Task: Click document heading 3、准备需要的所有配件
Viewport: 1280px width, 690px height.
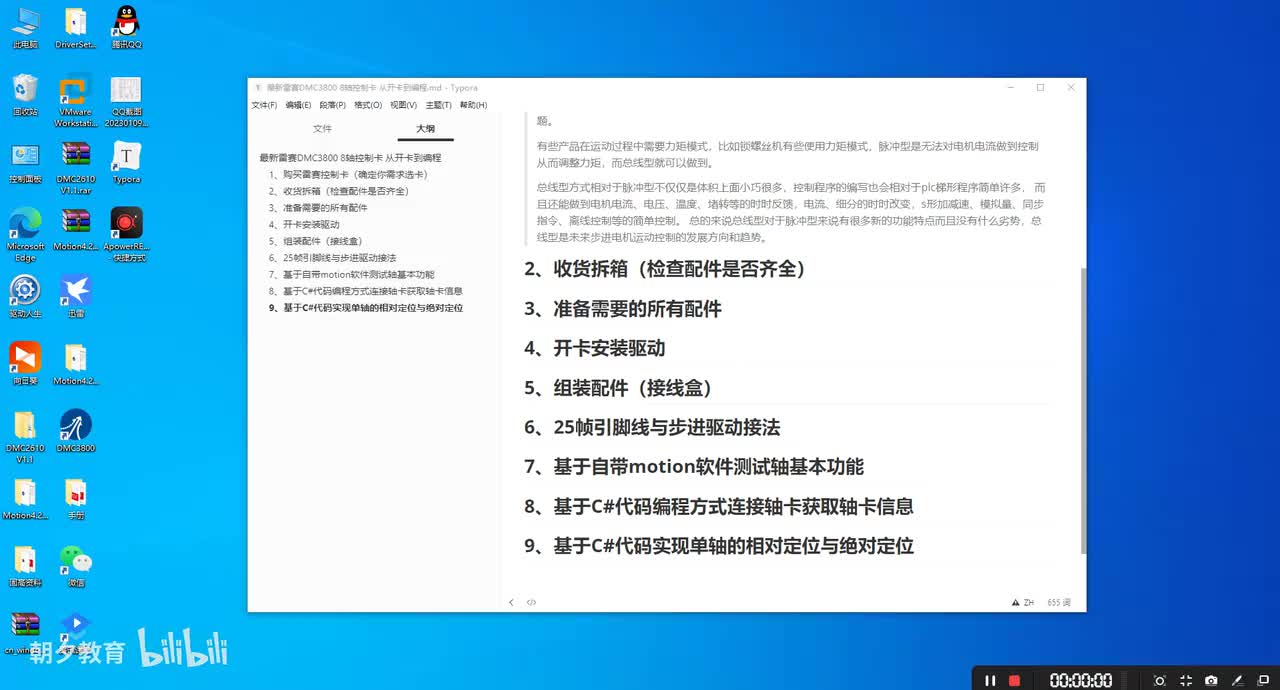Action: (623, 309)
